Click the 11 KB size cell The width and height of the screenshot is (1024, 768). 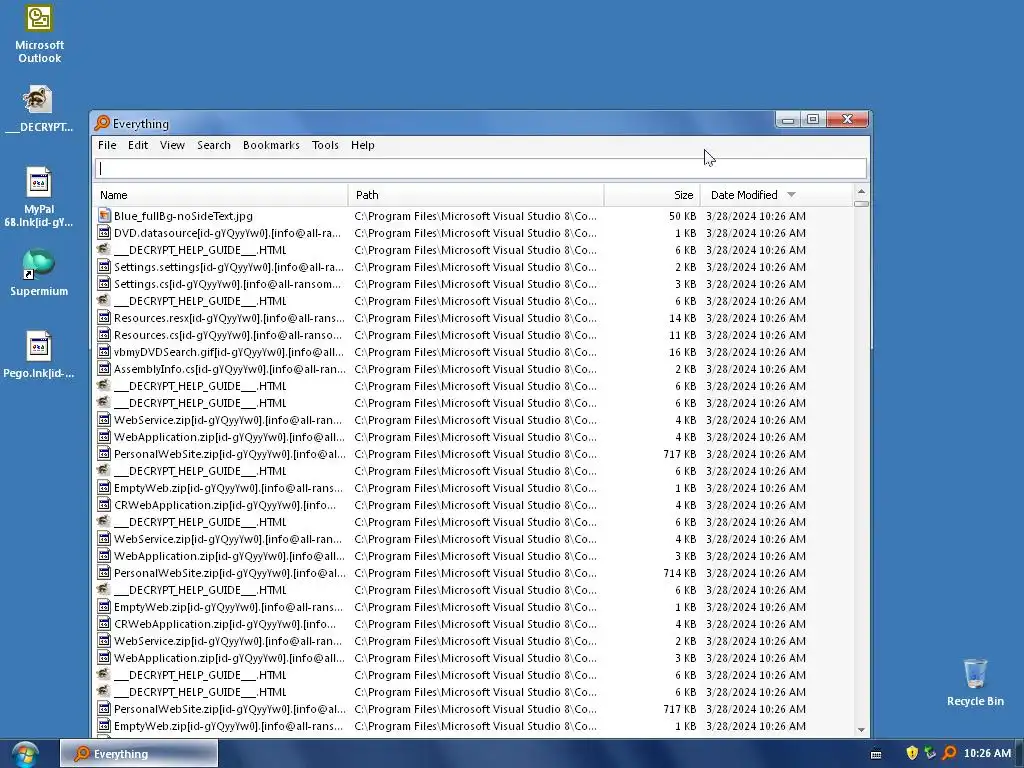point(682,334)
